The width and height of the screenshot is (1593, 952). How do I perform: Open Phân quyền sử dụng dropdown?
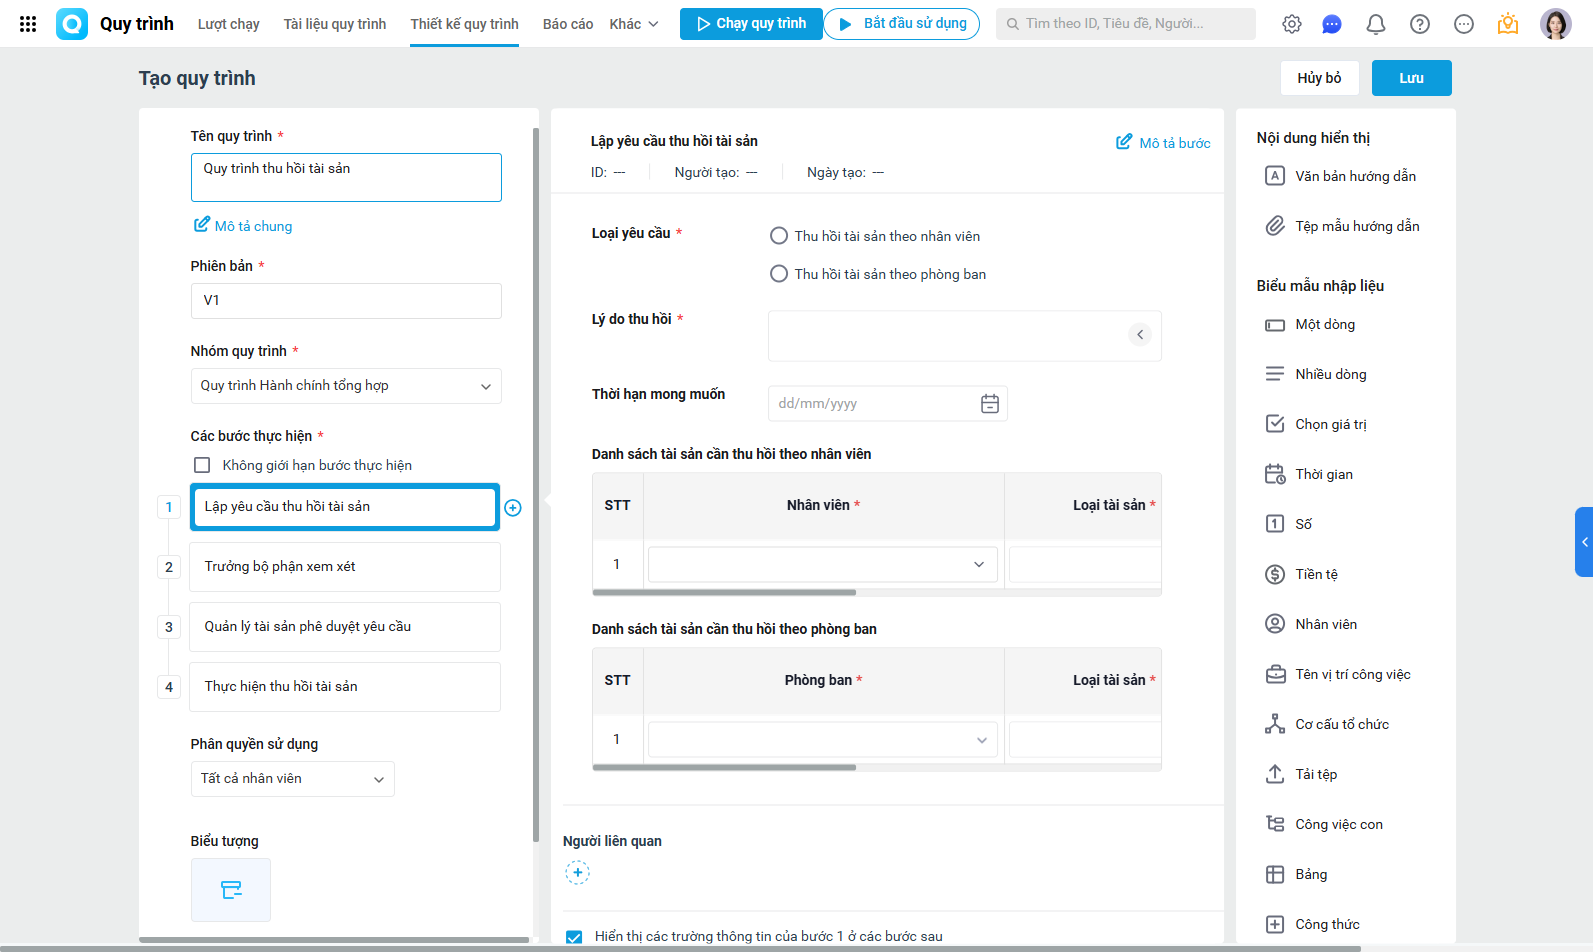292,779
